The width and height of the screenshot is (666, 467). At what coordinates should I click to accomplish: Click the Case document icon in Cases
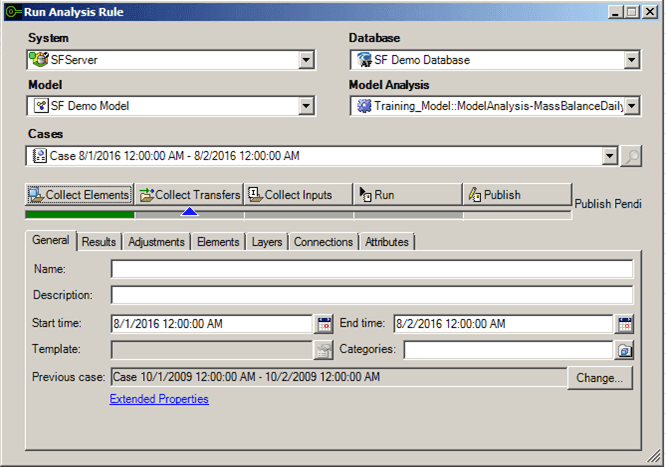(40, 156)
